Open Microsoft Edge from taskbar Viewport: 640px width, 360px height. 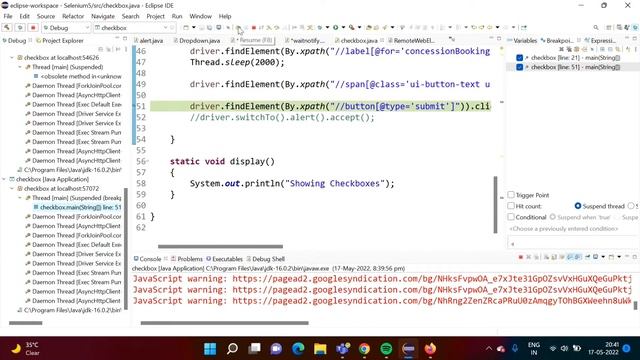coord(298,349)
